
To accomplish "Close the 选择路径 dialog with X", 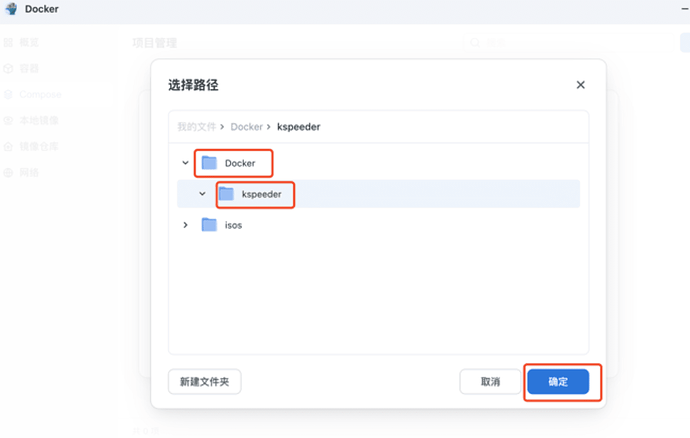I will (x=580, y=85).
